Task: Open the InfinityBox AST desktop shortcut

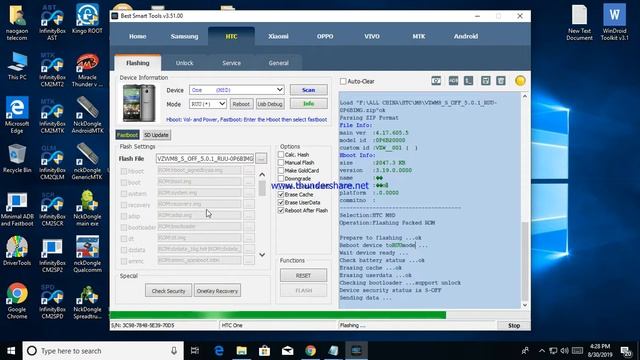Action: pyautogui.click(x=52, y=23)
